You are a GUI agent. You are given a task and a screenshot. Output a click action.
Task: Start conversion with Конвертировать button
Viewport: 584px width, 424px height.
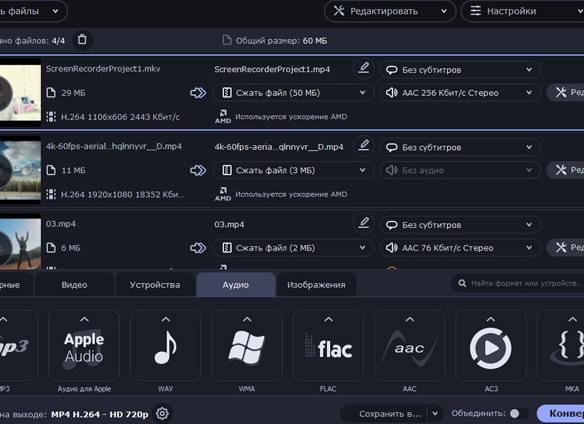pos(561,414)
